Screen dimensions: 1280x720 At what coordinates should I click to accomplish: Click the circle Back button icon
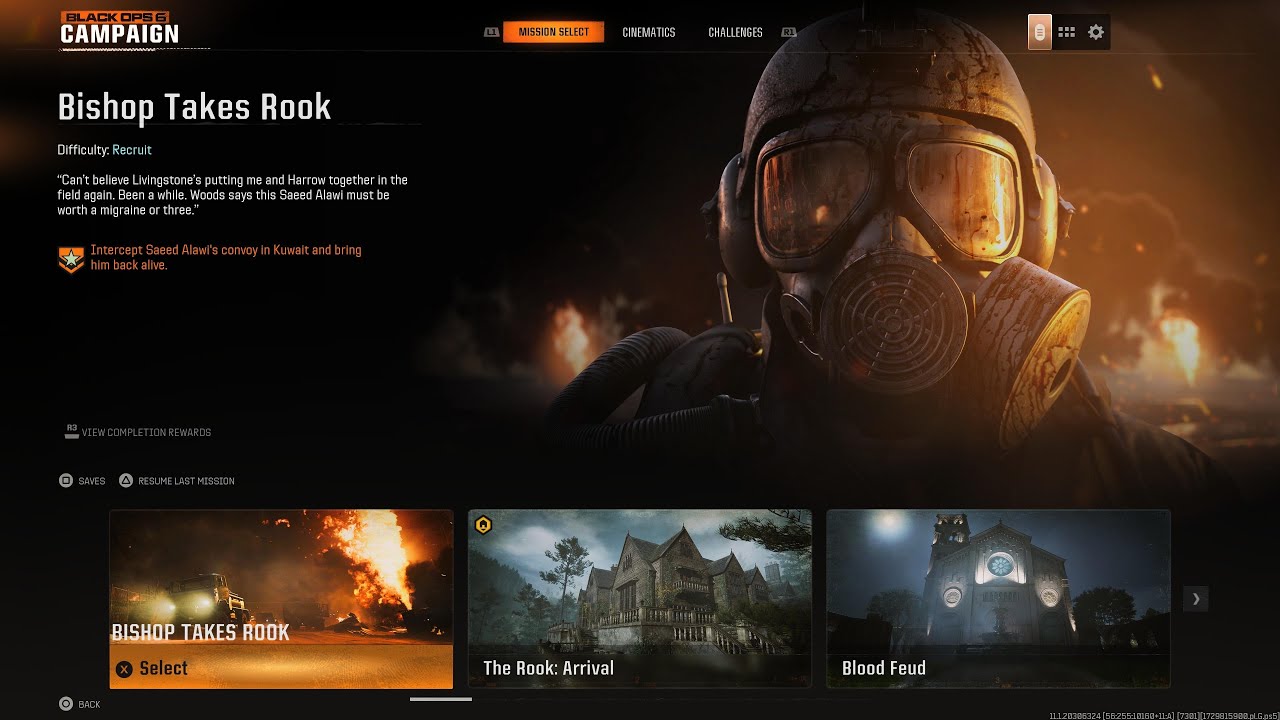66,704
